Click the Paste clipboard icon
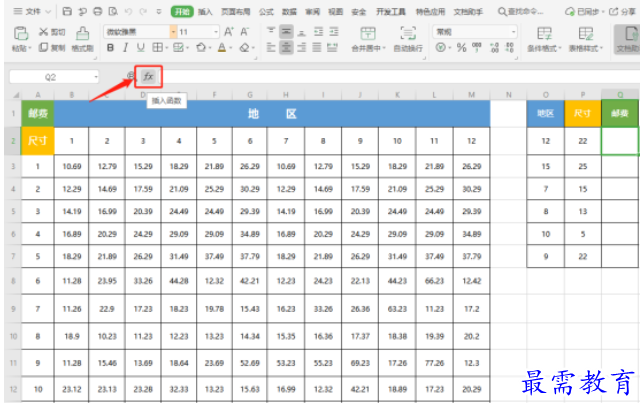The width and height of the screenshot is (643, 414). pos(21,33)
